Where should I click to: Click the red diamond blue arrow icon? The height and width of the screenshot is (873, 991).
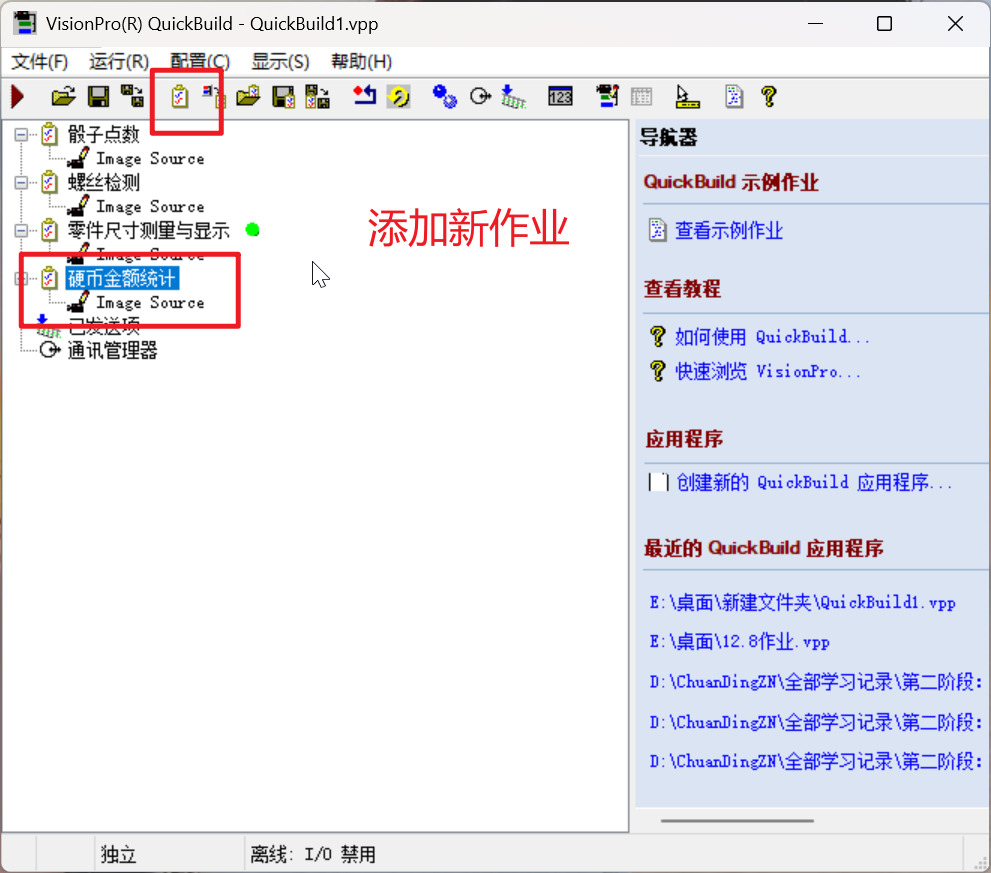point(365,96)
